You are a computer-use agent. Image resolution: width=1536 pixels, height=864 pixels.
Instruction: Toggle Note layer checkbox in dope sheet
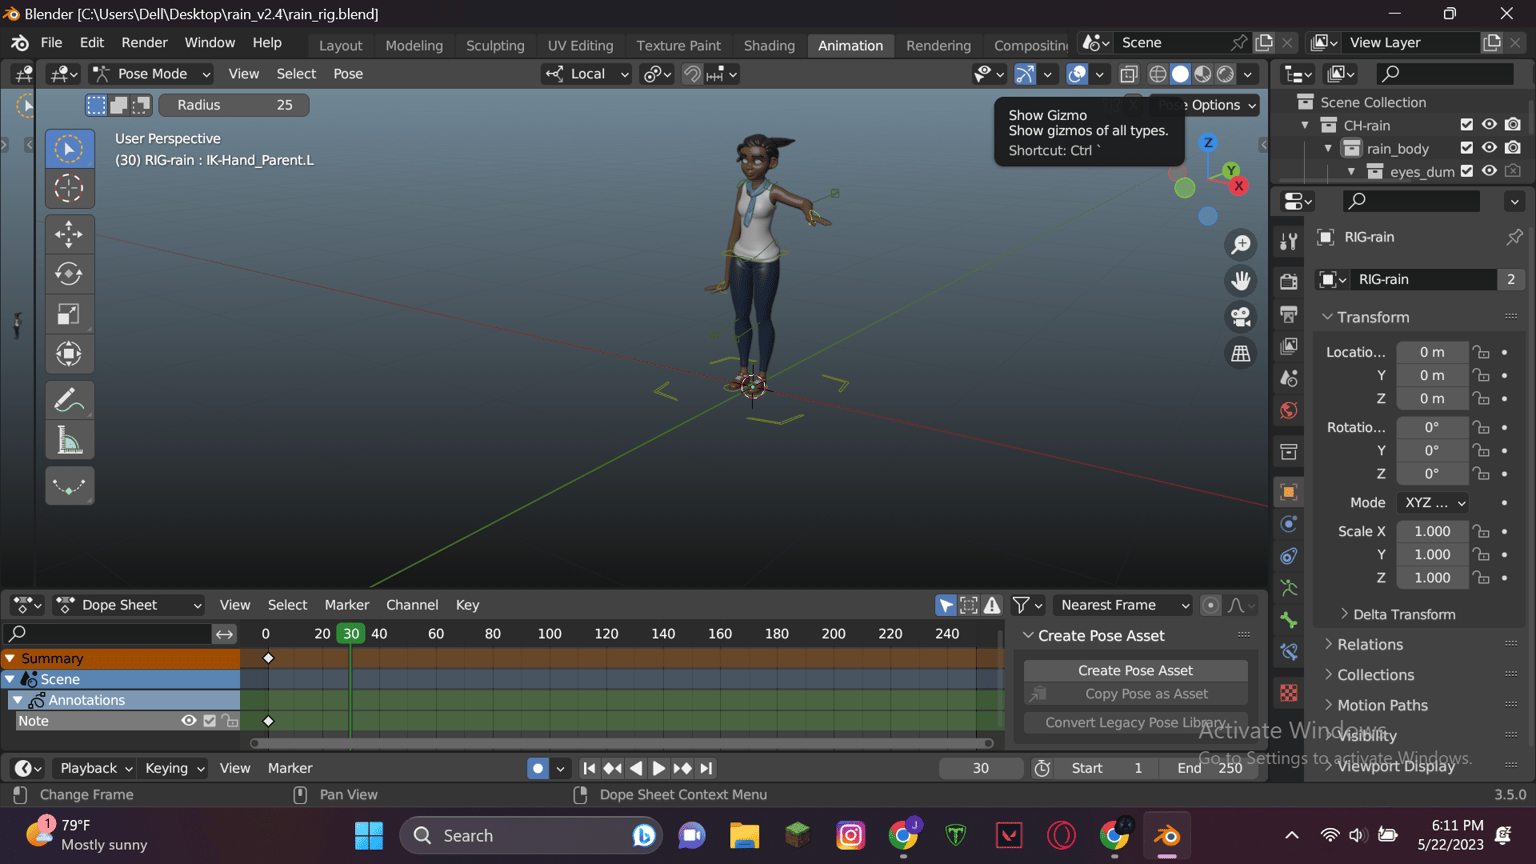point(209,721)
